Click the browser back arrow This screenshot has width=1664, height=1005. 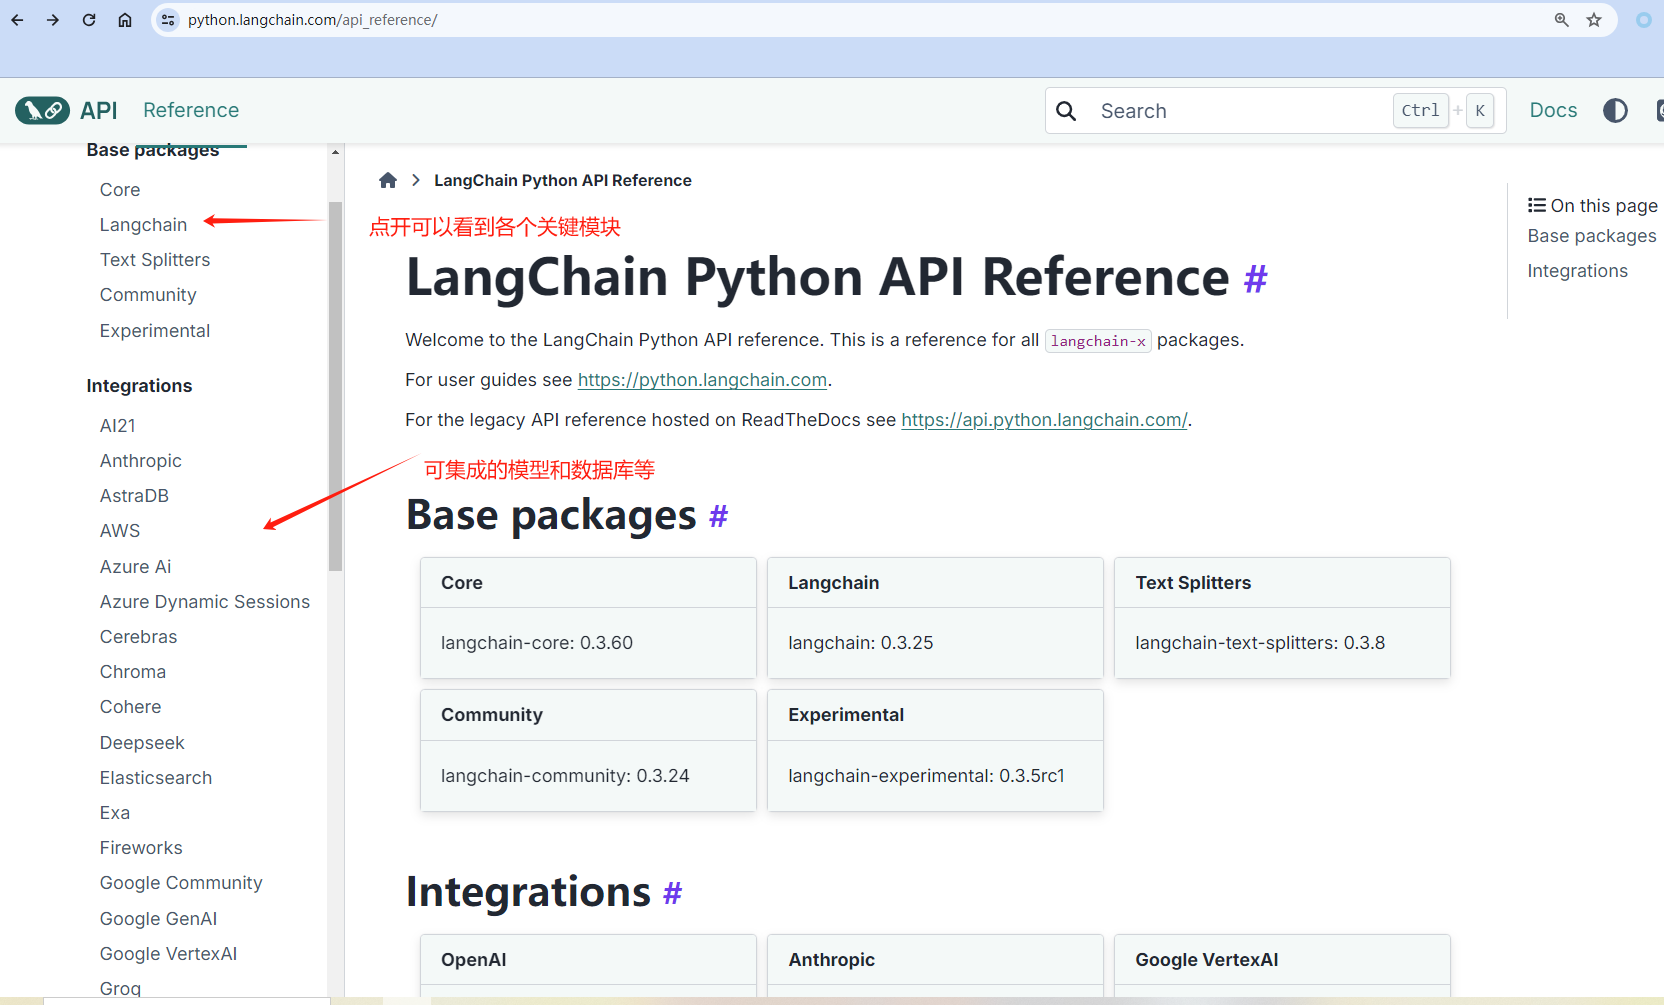tap(17, 19)
